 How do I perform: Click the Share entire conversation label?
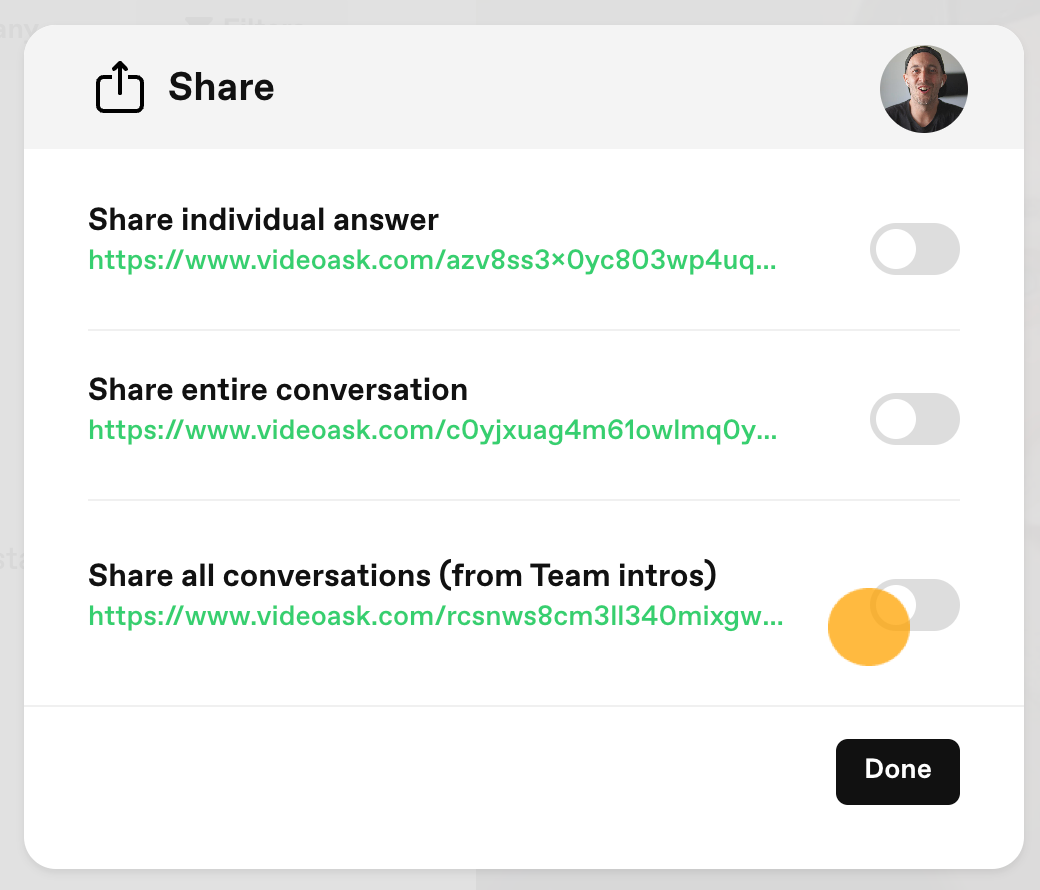click(x=278, y=389)
